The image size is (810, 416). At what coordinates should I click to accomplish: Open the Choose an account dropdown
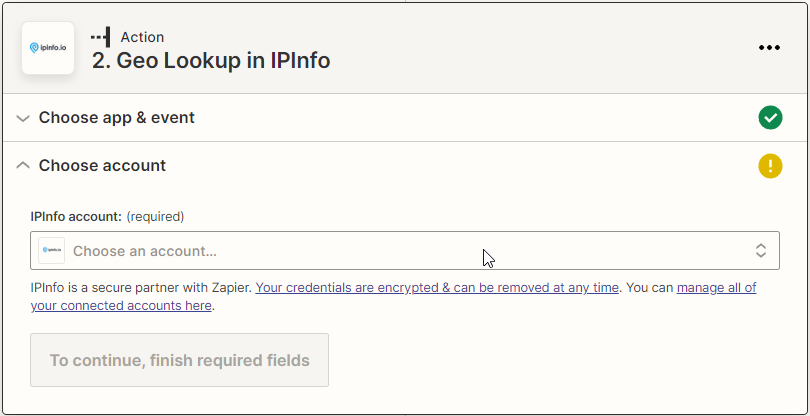pos(400,250)
